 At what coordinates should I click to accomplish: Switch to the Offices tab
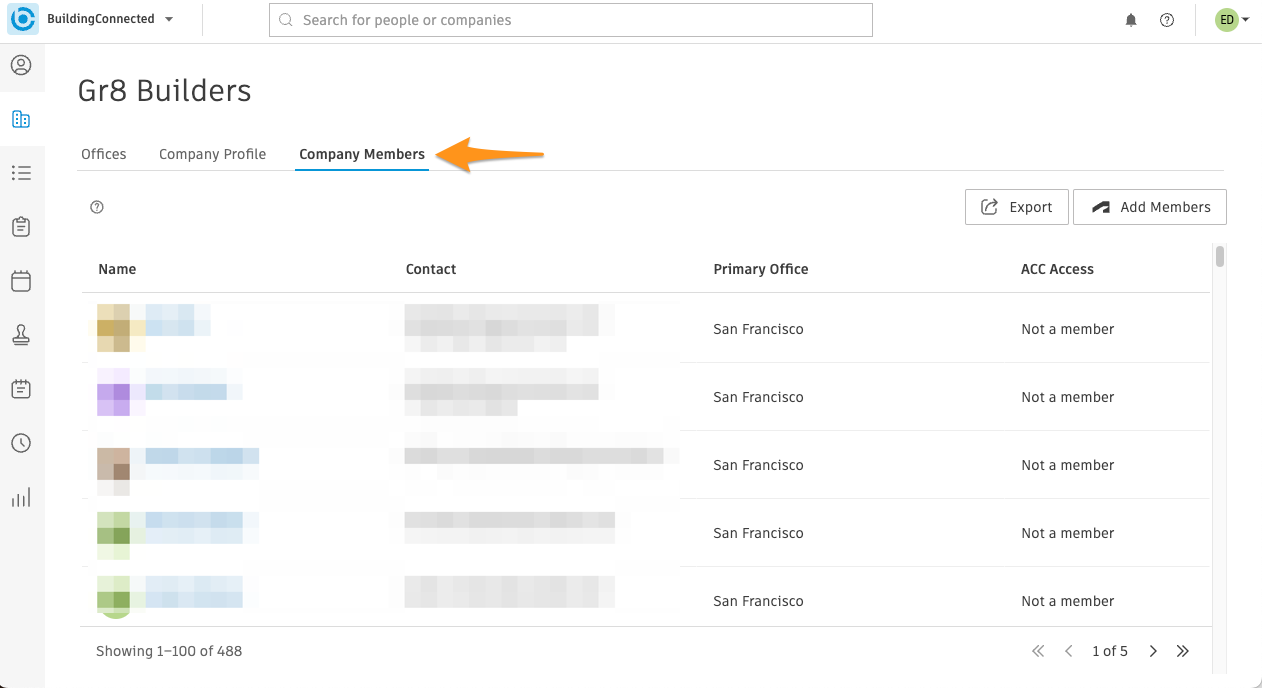[104, 154]
